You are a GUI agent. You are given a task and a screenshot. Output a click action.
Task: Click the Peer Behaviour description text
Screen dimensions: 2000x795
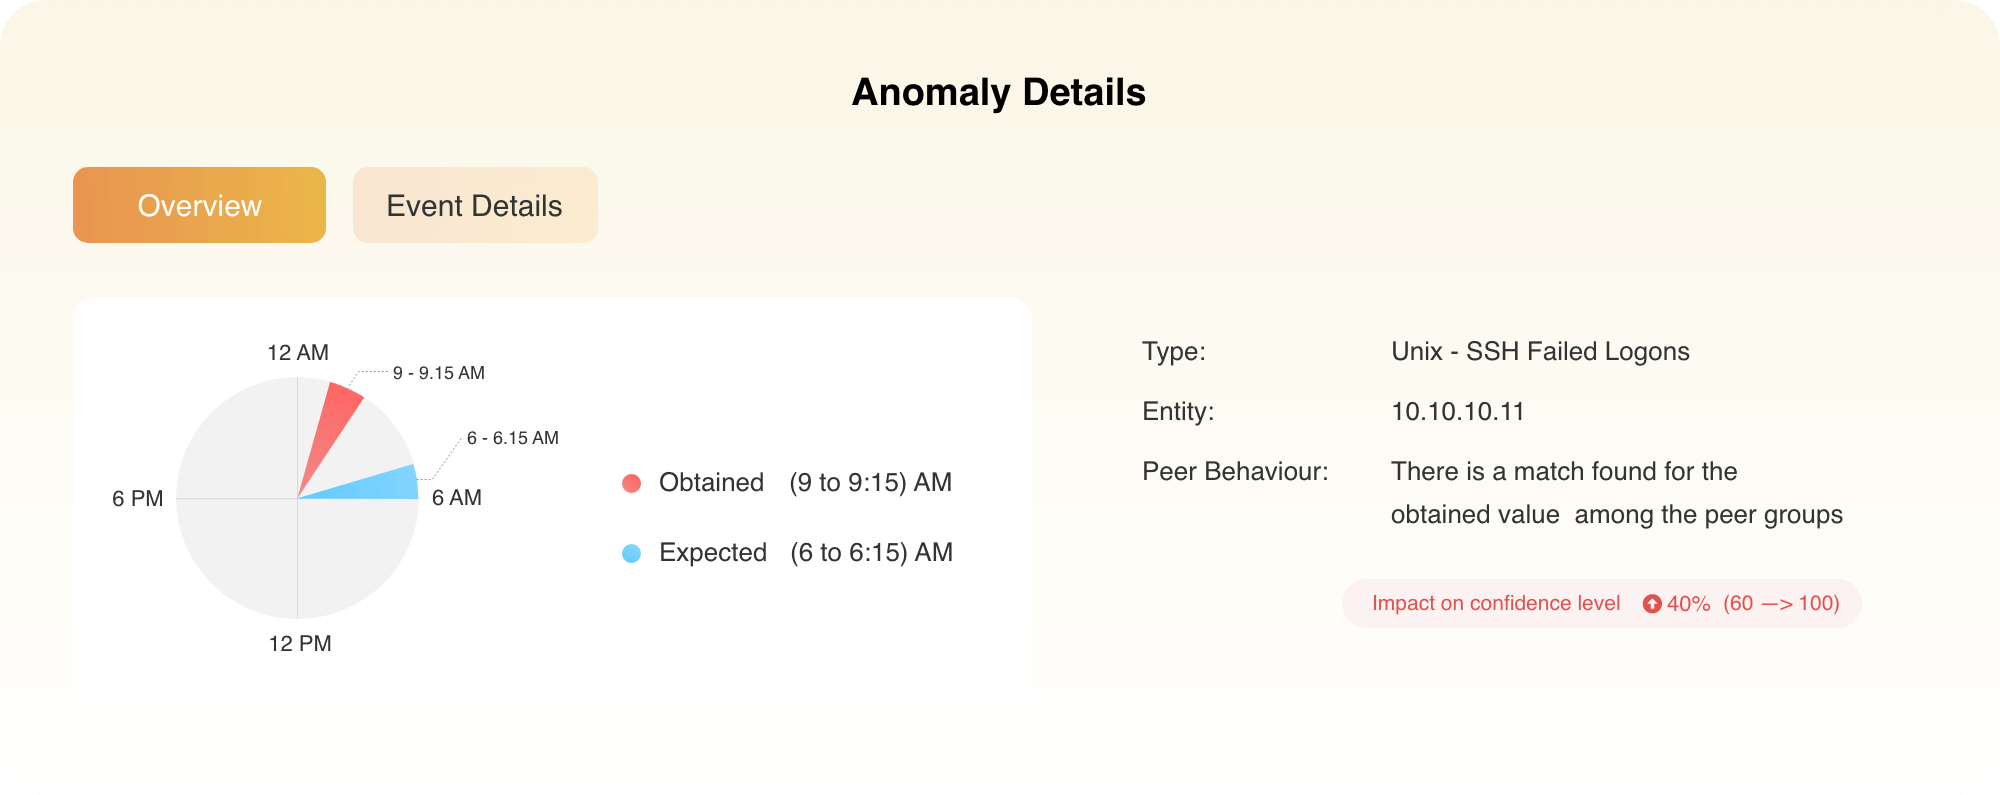coord(1617,493)
